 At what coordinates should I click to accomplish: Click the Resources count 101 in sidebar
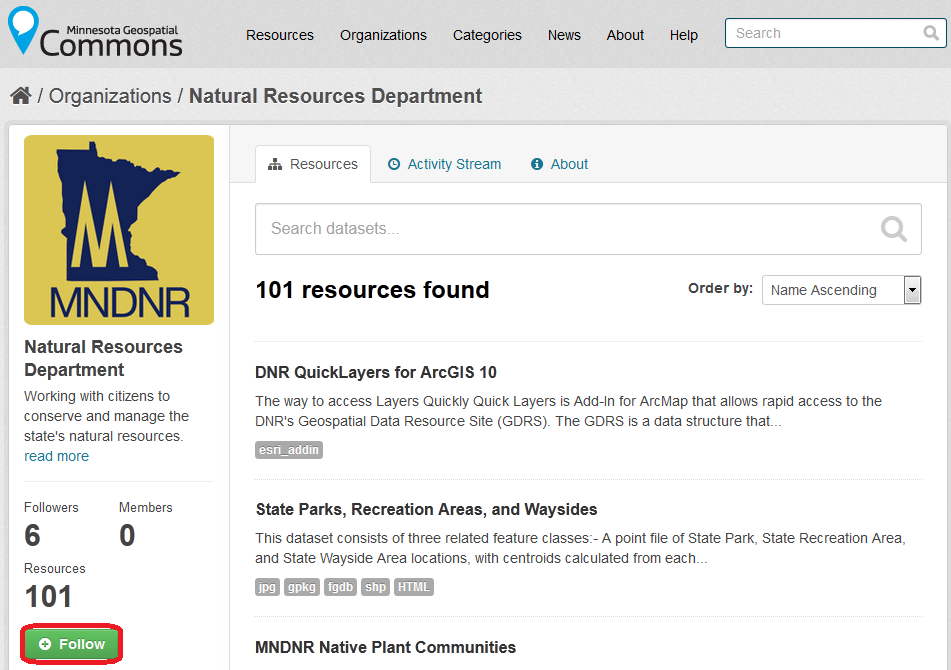pos(49,597)
